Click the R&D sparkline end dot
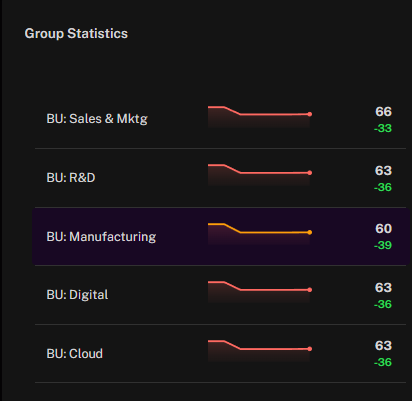412x401 pixels. click(310, 173)
